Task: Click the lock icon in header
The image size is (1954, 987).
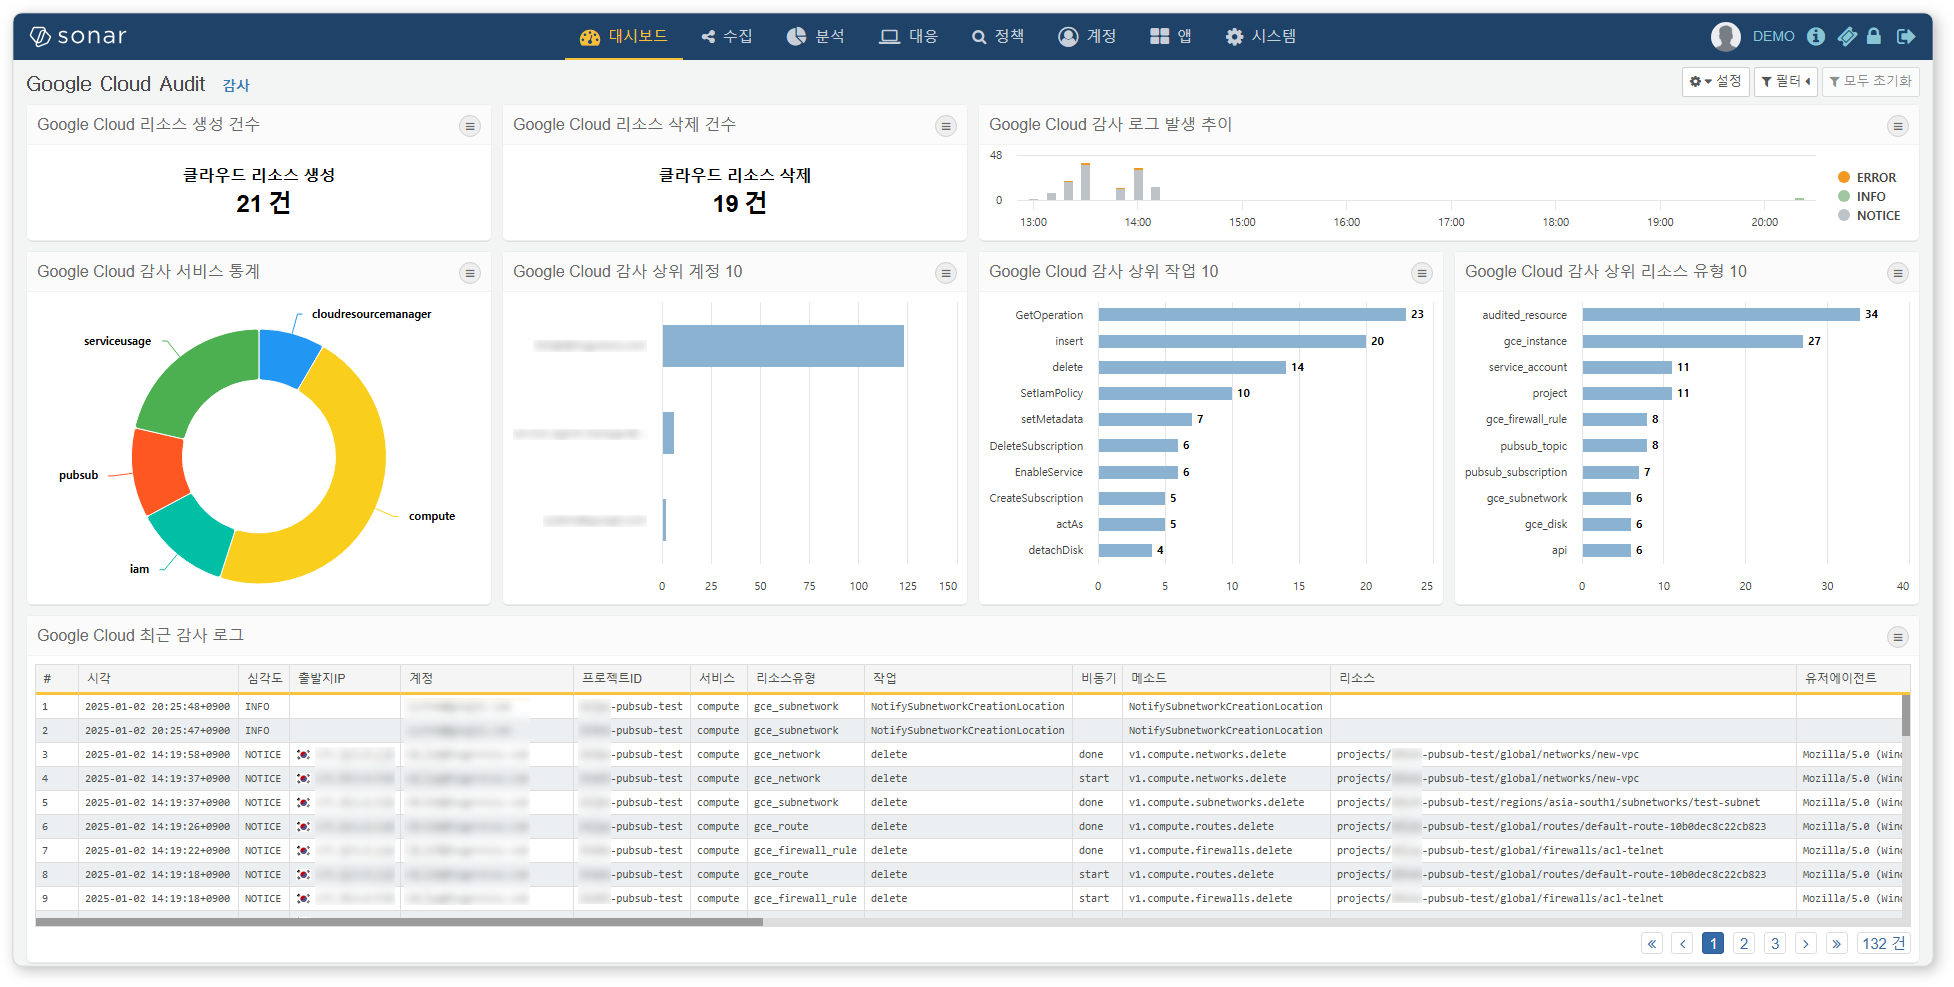Action: tap(1874, 36)
